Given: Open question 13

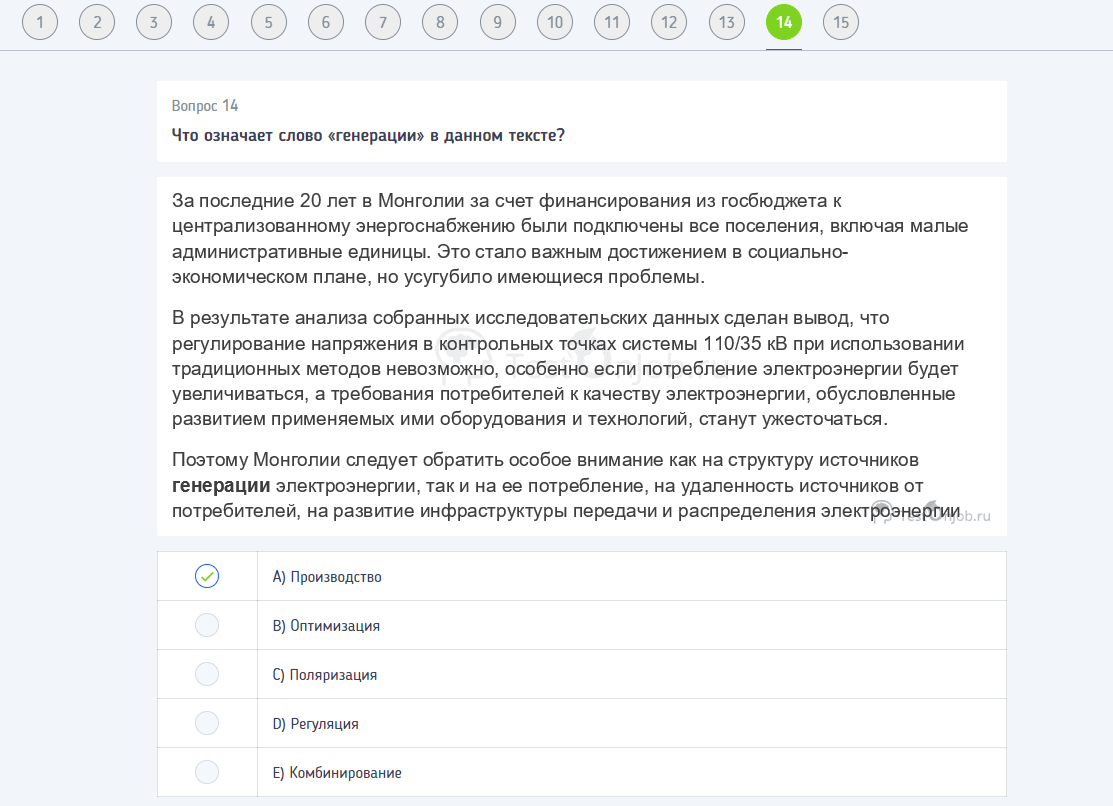Looking at the screenshot, I should [x=726, y=21].
